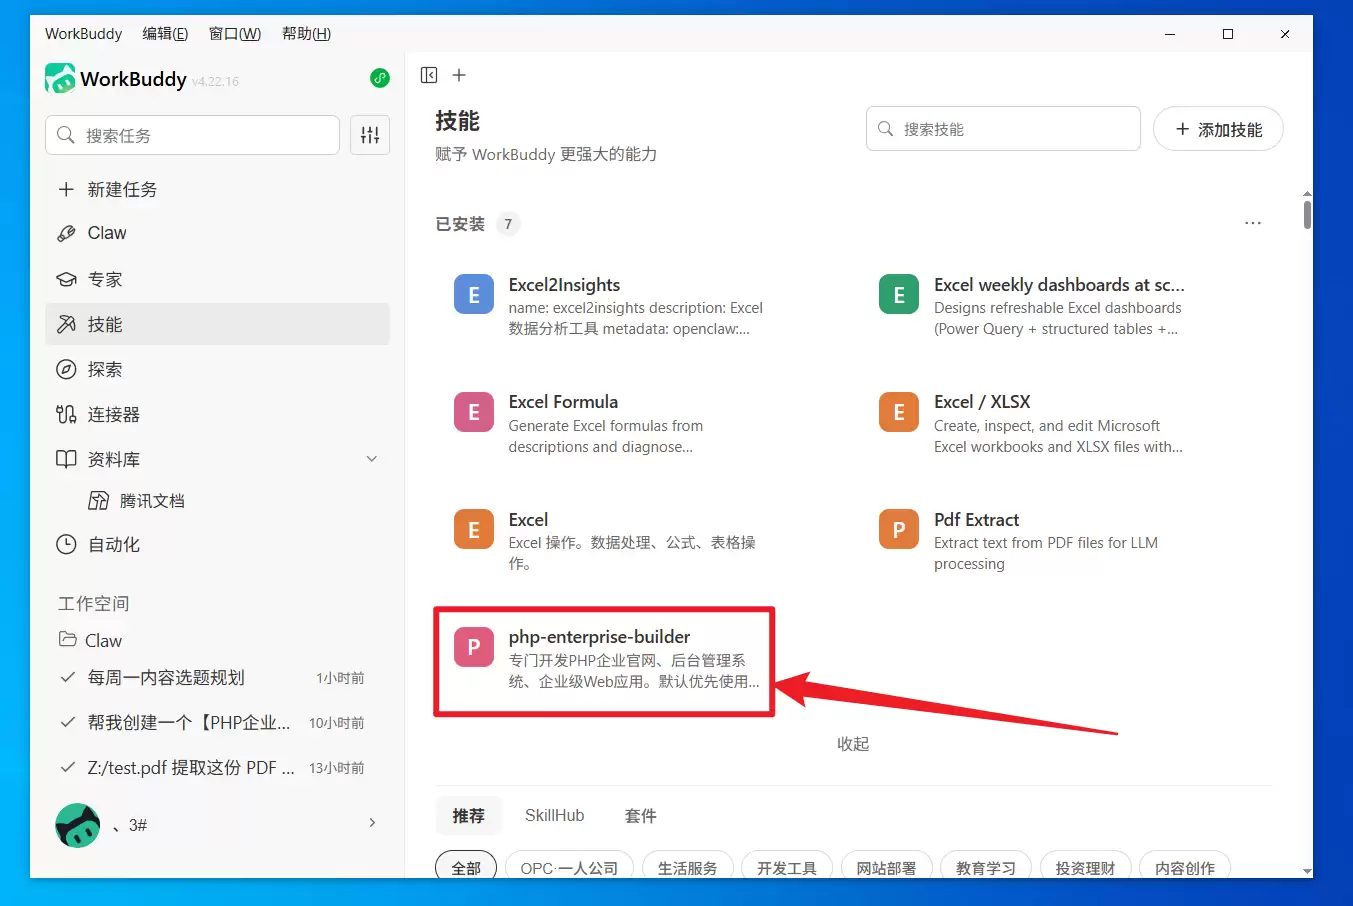This screenshot has width=1353, height=906.
Task: Click the Excel / XLSX orange icon
Action: point(899,412)
